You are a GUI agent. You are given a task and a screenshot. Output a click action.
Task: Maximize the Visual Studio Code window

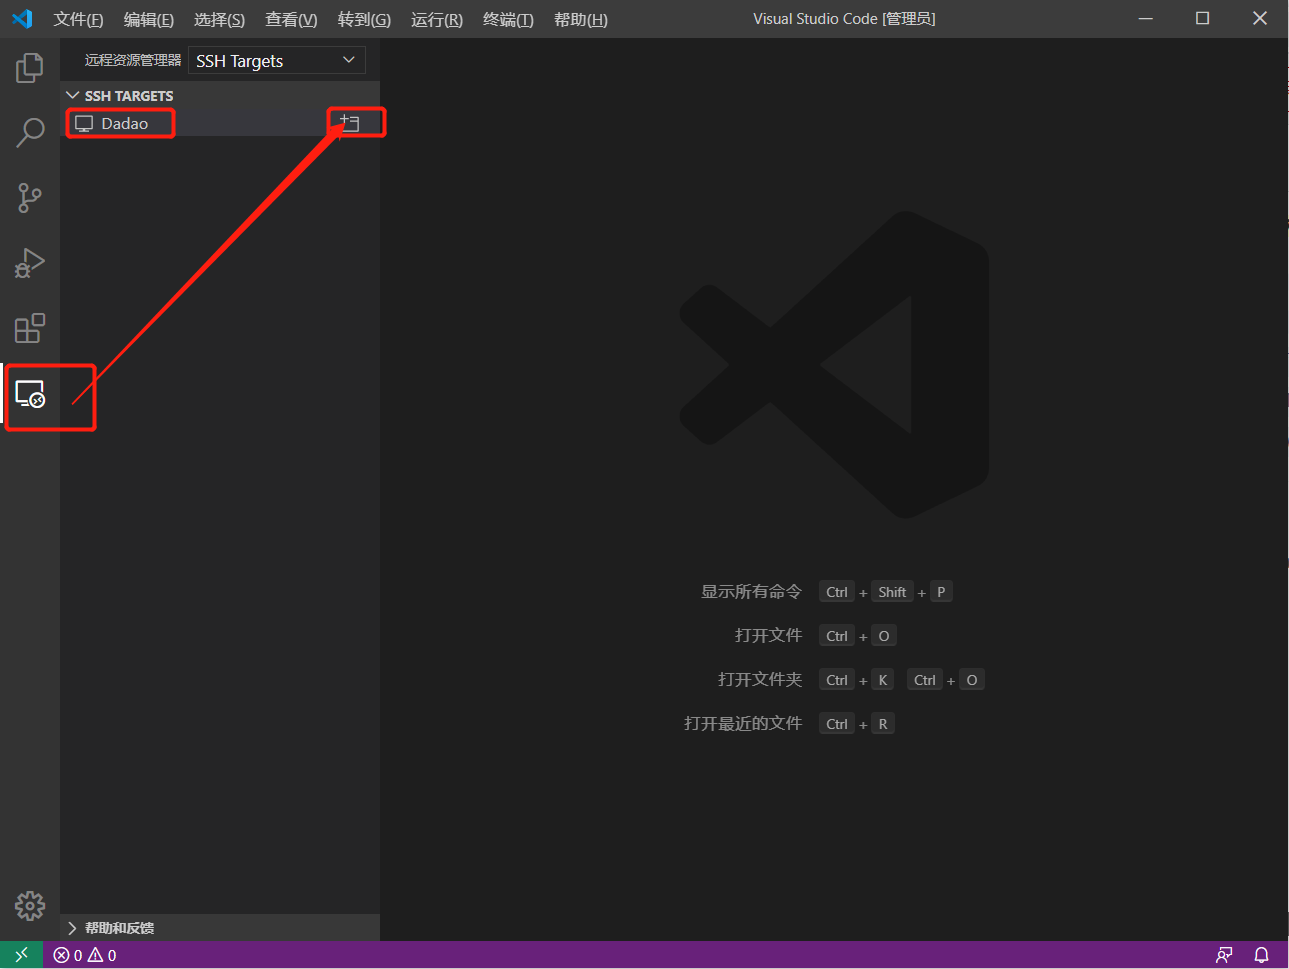pos(1203,19)
